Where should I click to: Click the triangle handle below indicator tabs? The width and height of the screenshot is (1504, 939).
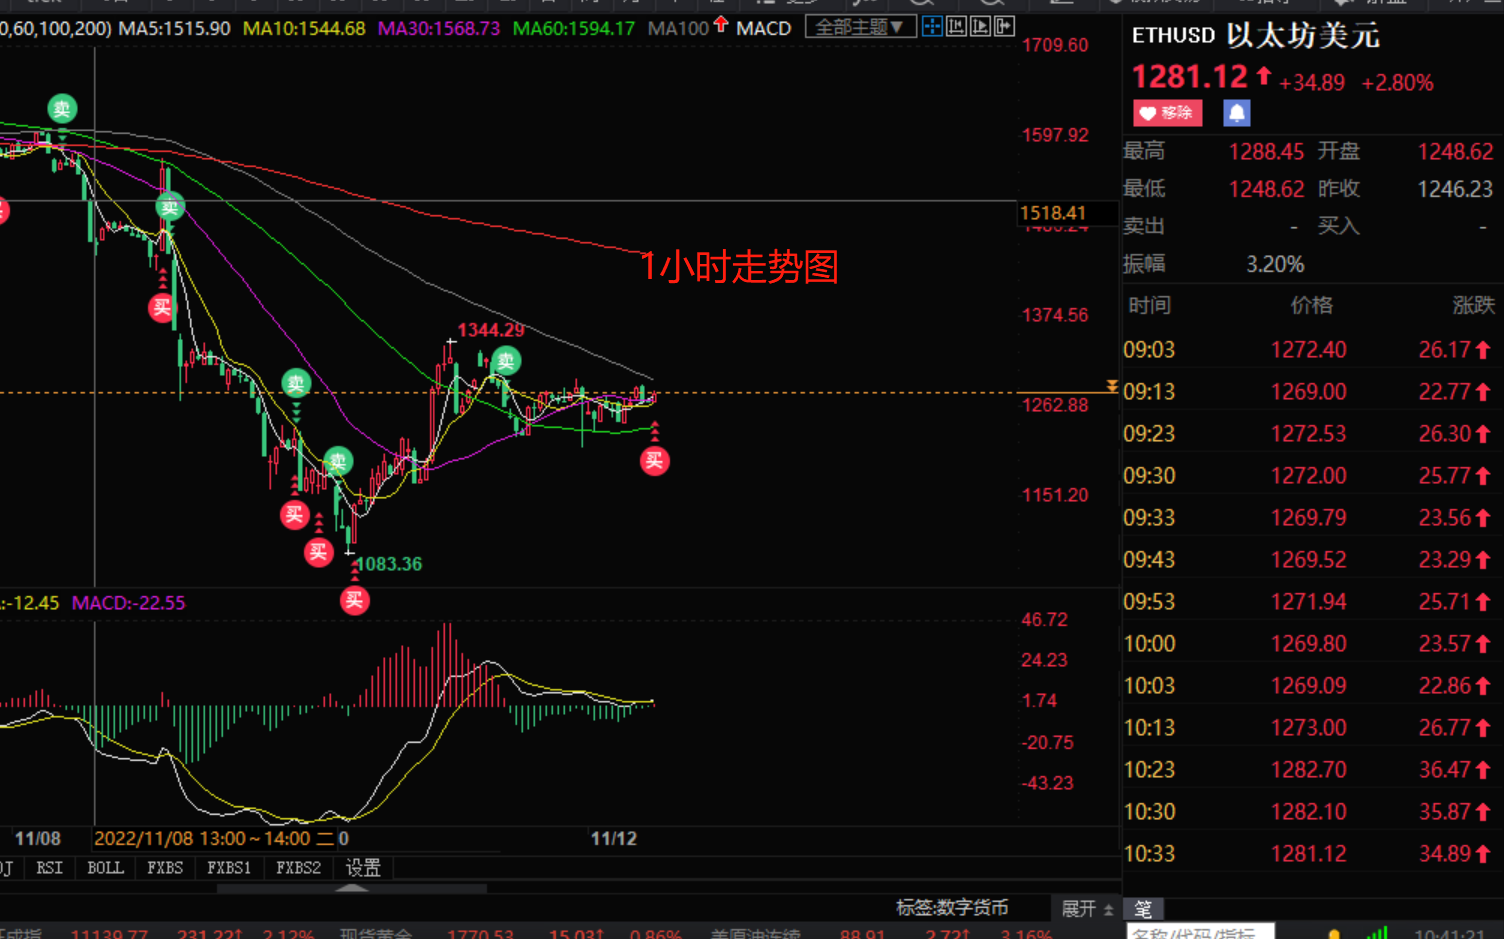coord(351,887)
